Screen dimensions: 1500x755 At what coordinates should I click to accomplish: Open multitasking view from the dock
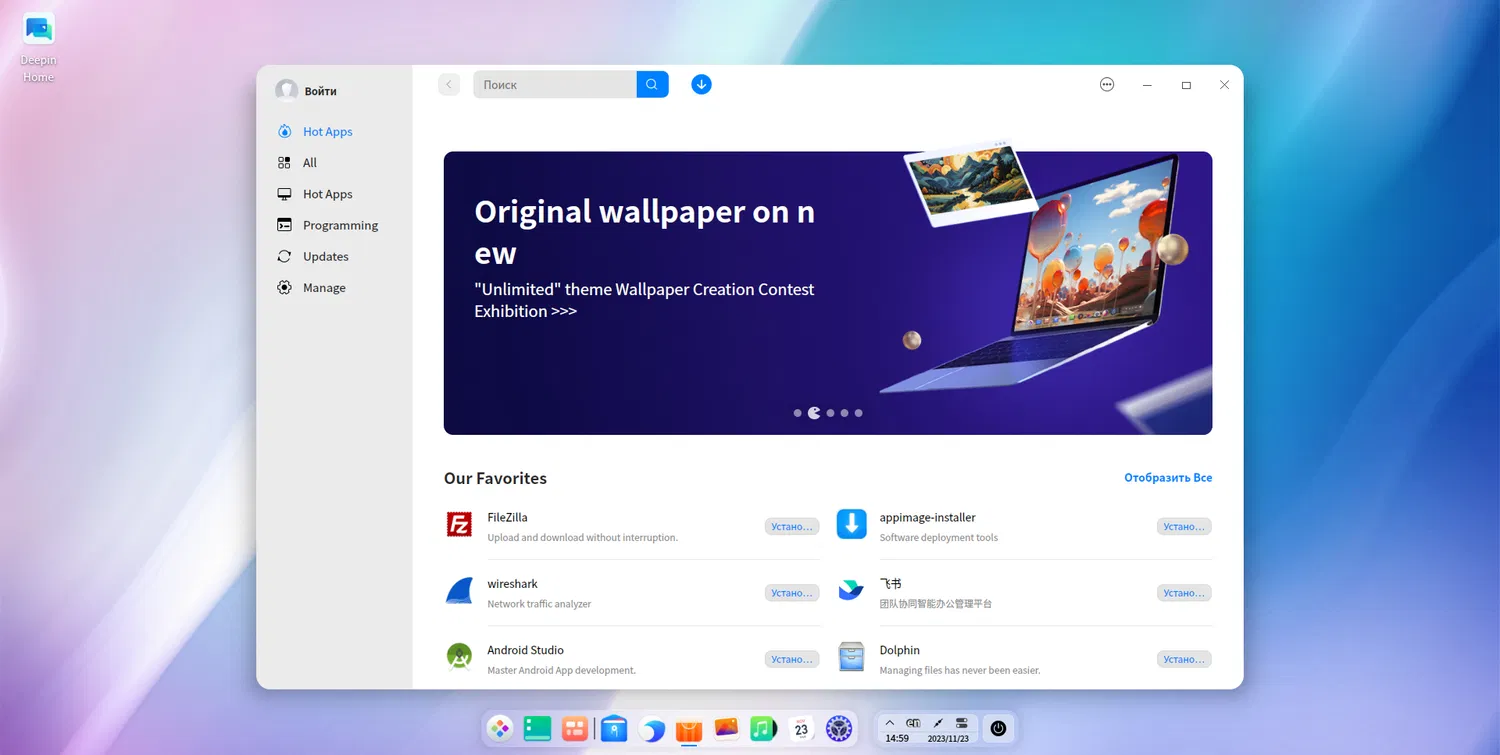pos(575,729)
